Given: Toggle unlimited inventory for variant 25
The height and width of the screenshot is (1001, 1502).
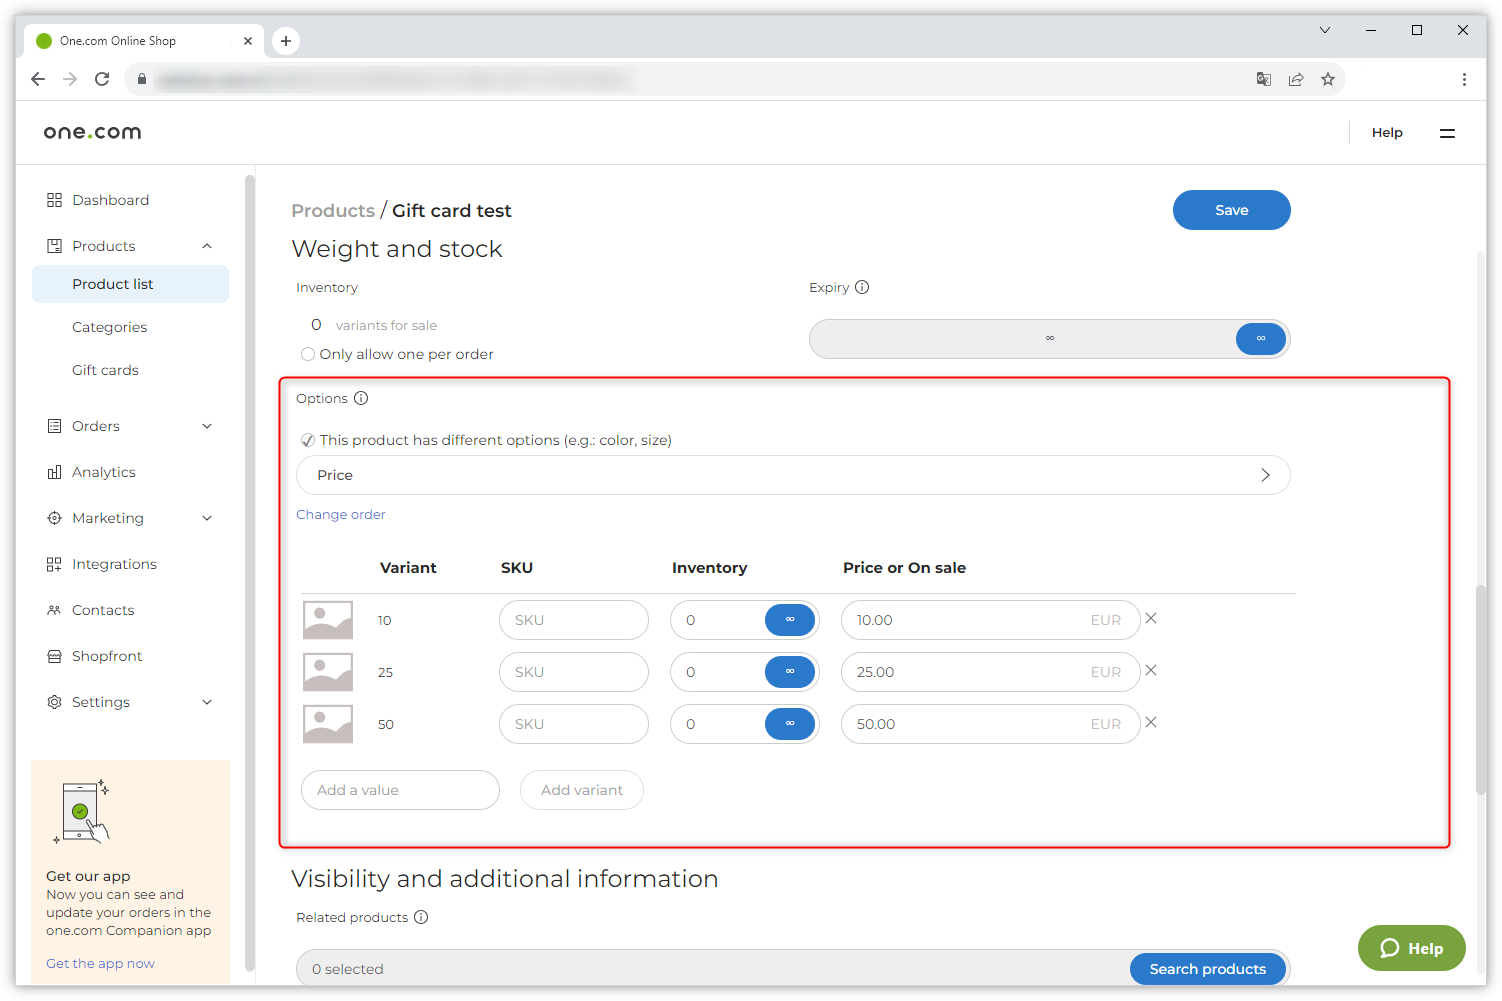Looking at the screenshot, I should point(790,672).
